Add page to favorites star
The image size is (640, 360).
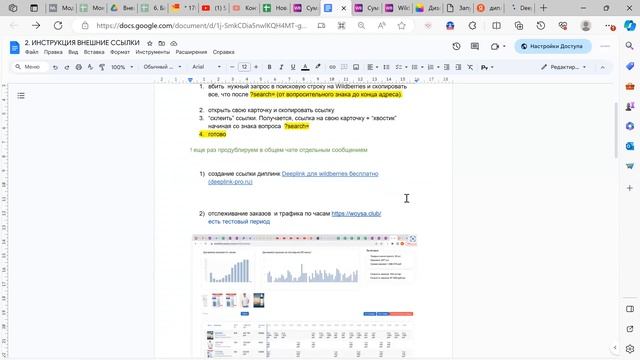[x=402, y=26]
